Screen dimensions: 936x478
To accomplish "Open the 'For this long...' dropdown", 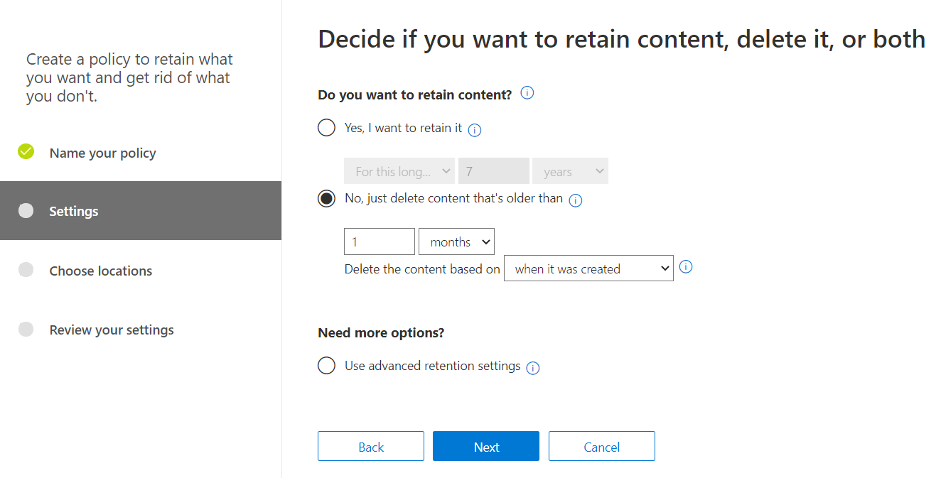I will point(399,171).
